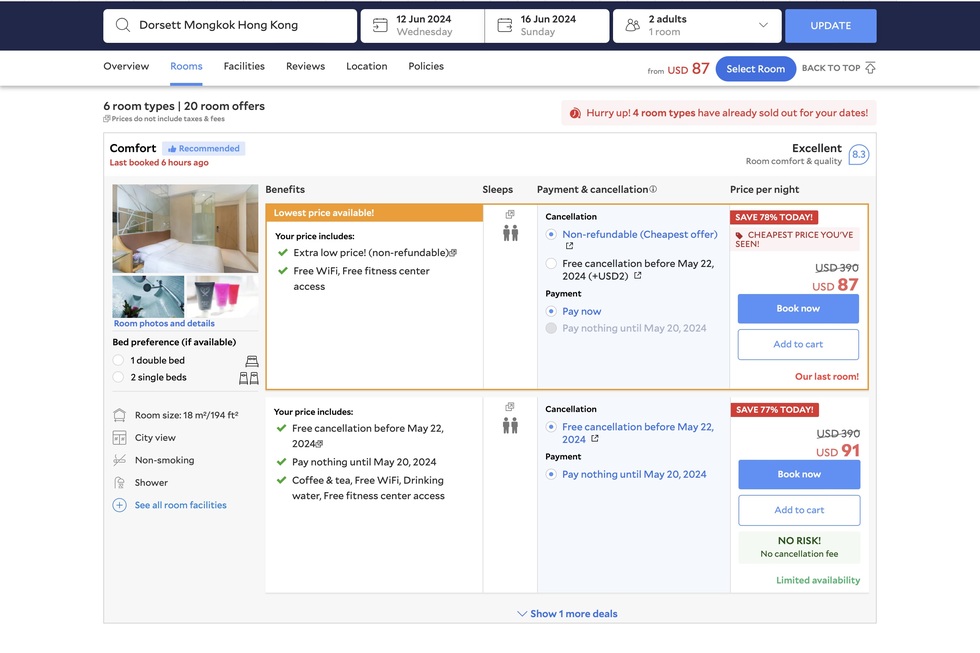This screenshot has height=653, width=980.
Task: Expand Show 1 more deals
Action: (568, 614)
